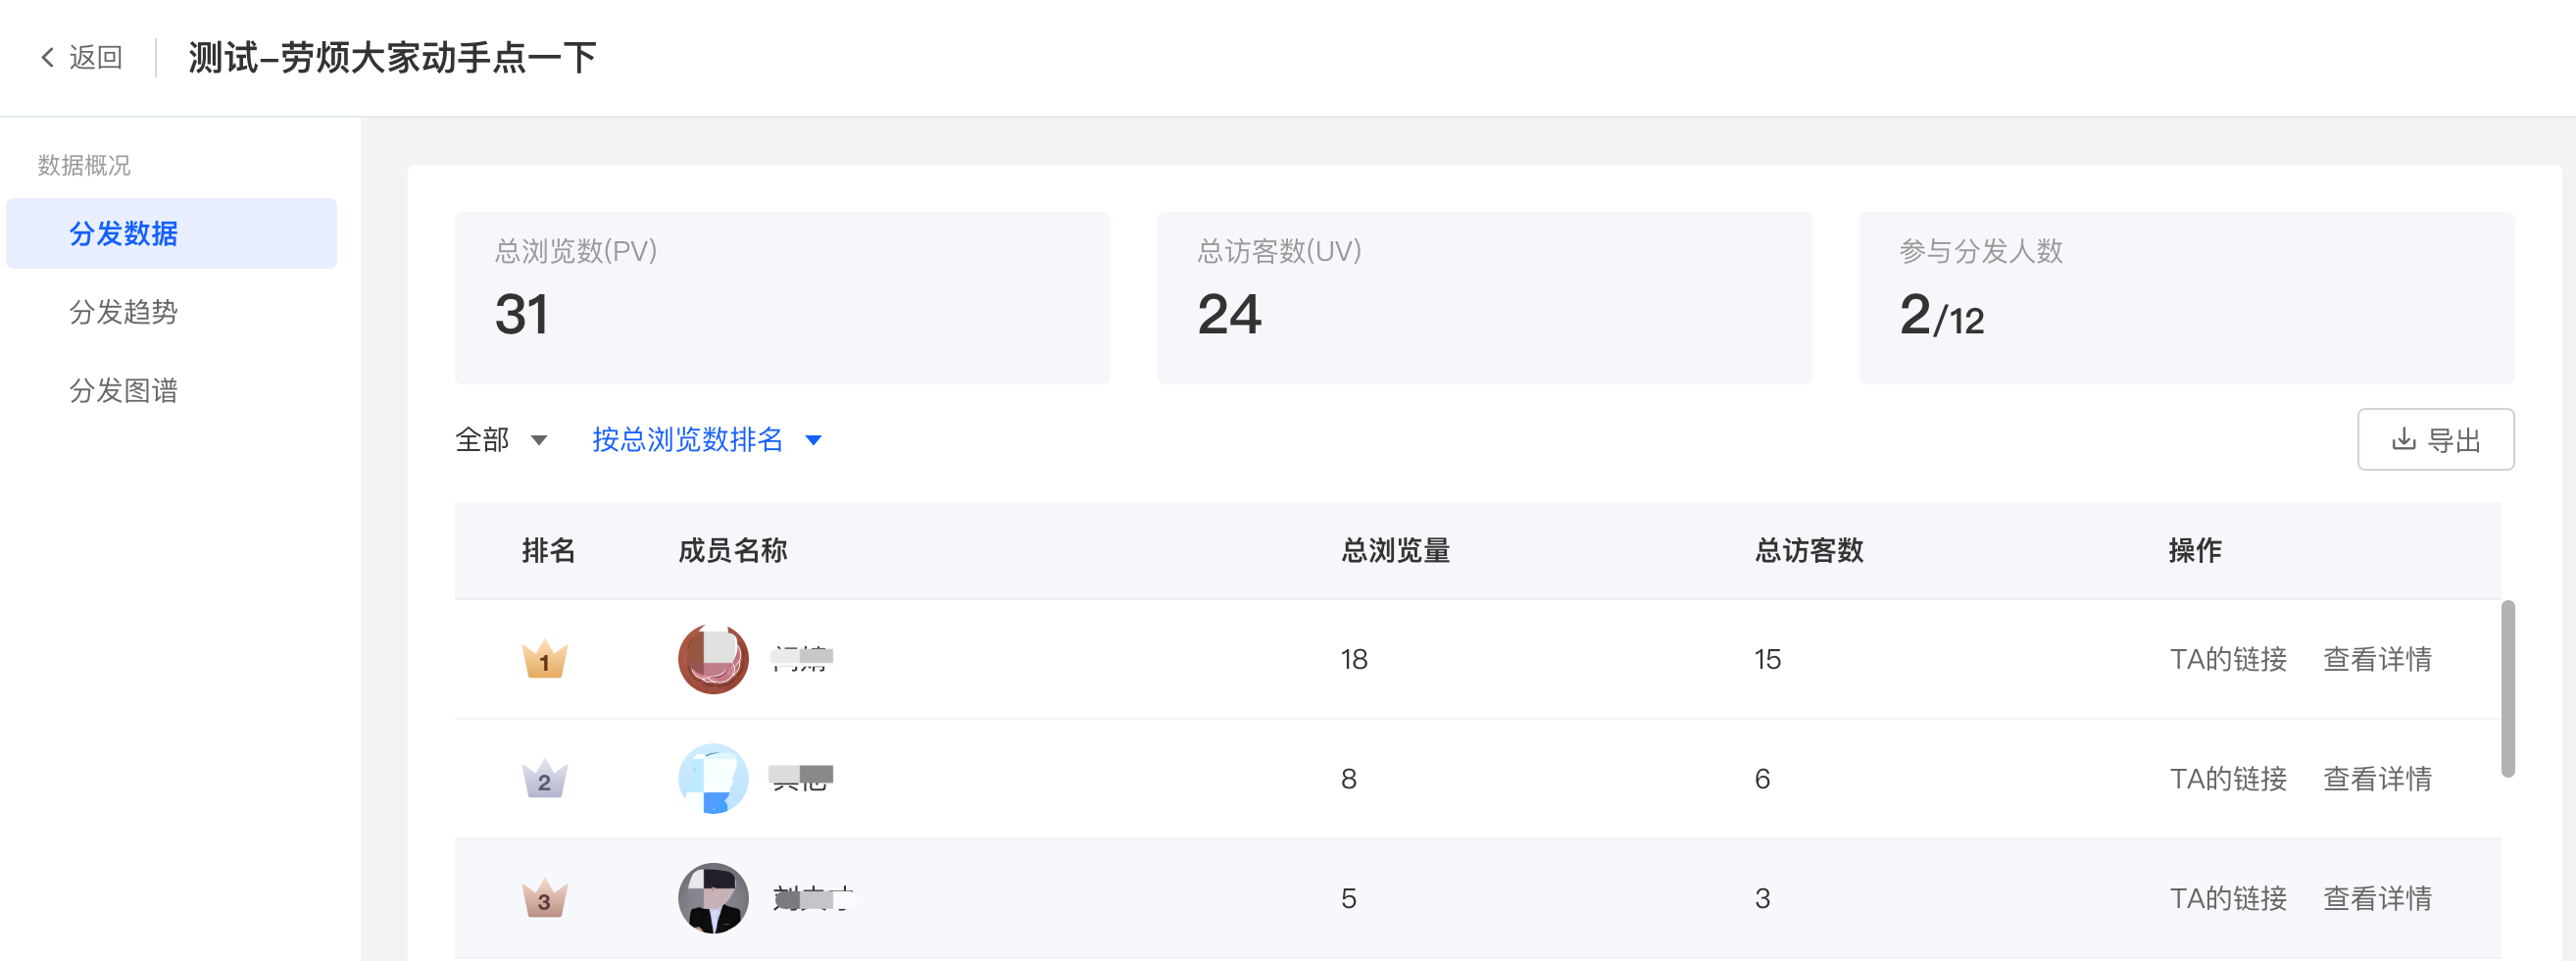
Task: Click the first-ranked member's avatar
Action: (713, 659)
